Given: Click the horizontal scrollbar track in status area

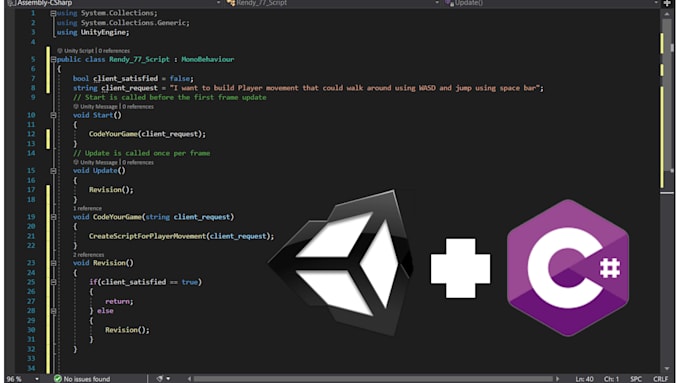Looking at the screenshot, I should click(373, 379).
